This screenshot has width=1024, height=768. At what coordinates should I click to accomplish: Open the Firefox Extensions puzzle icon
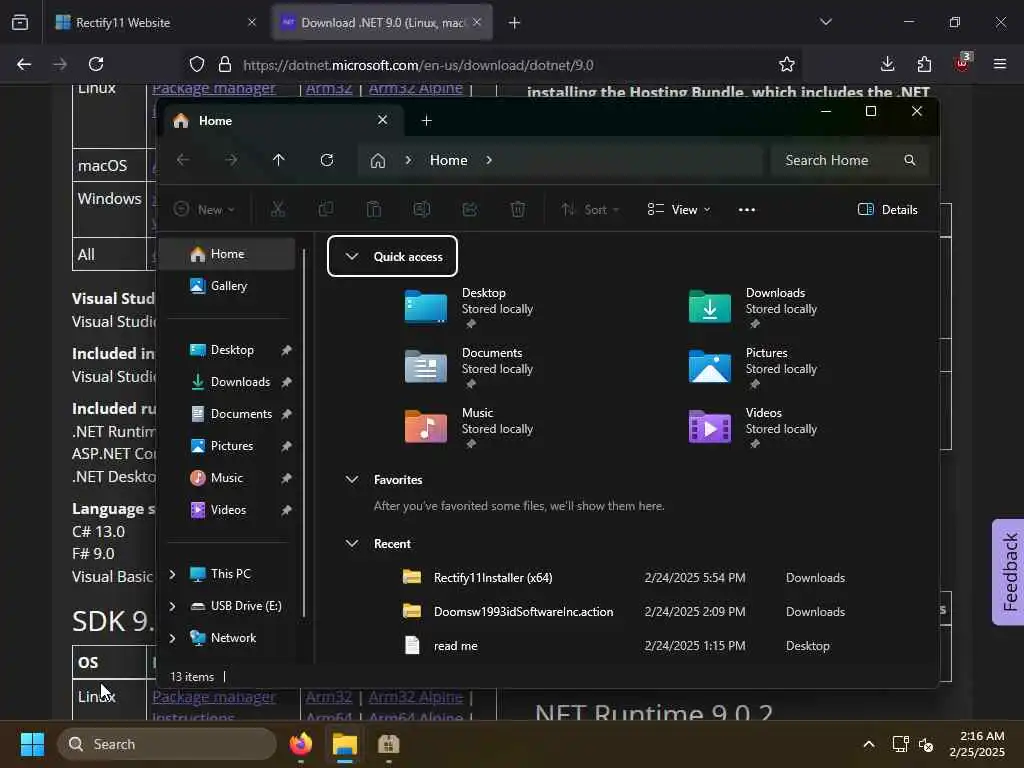click(x=924, y=64)
